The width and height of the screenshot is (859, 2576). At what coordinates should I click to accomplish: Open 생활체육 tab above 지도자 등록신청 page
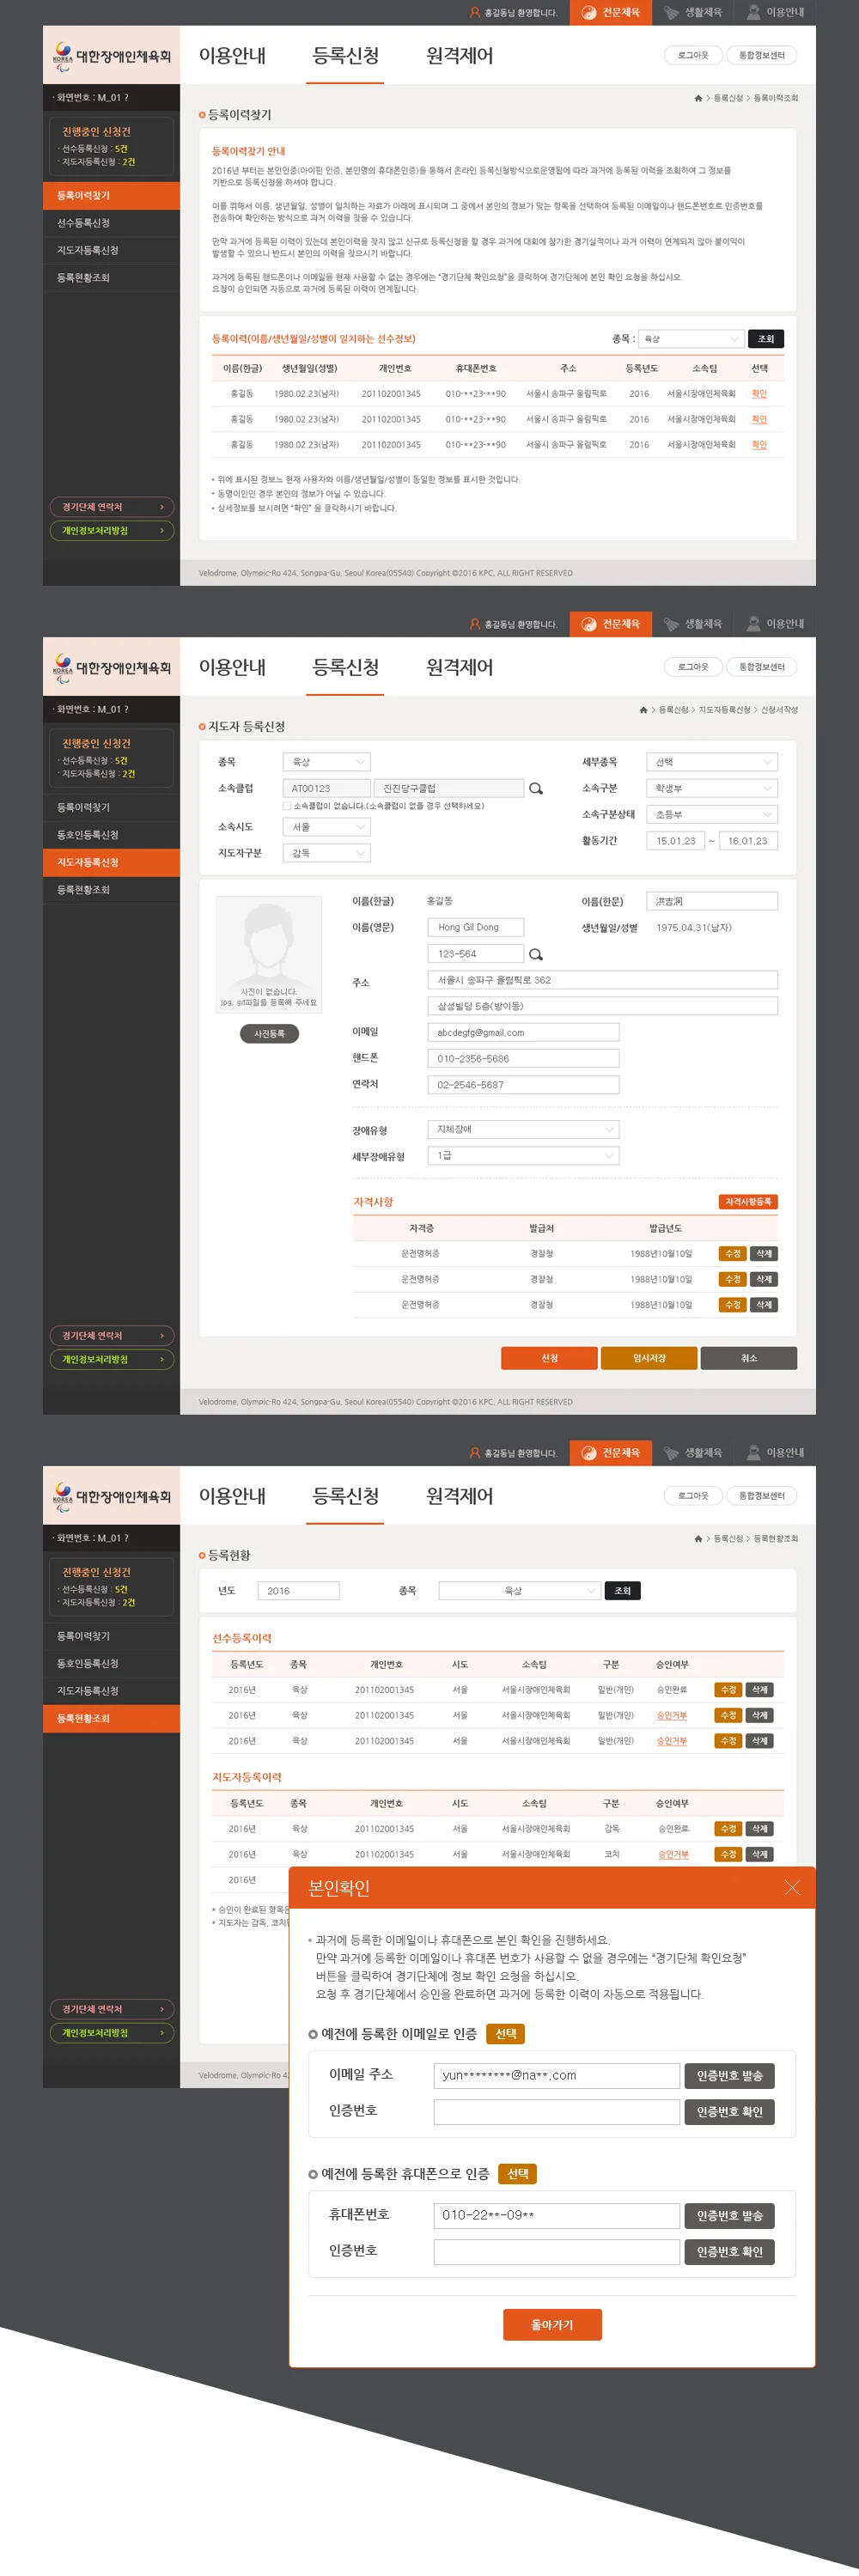(x=692, y=624)
